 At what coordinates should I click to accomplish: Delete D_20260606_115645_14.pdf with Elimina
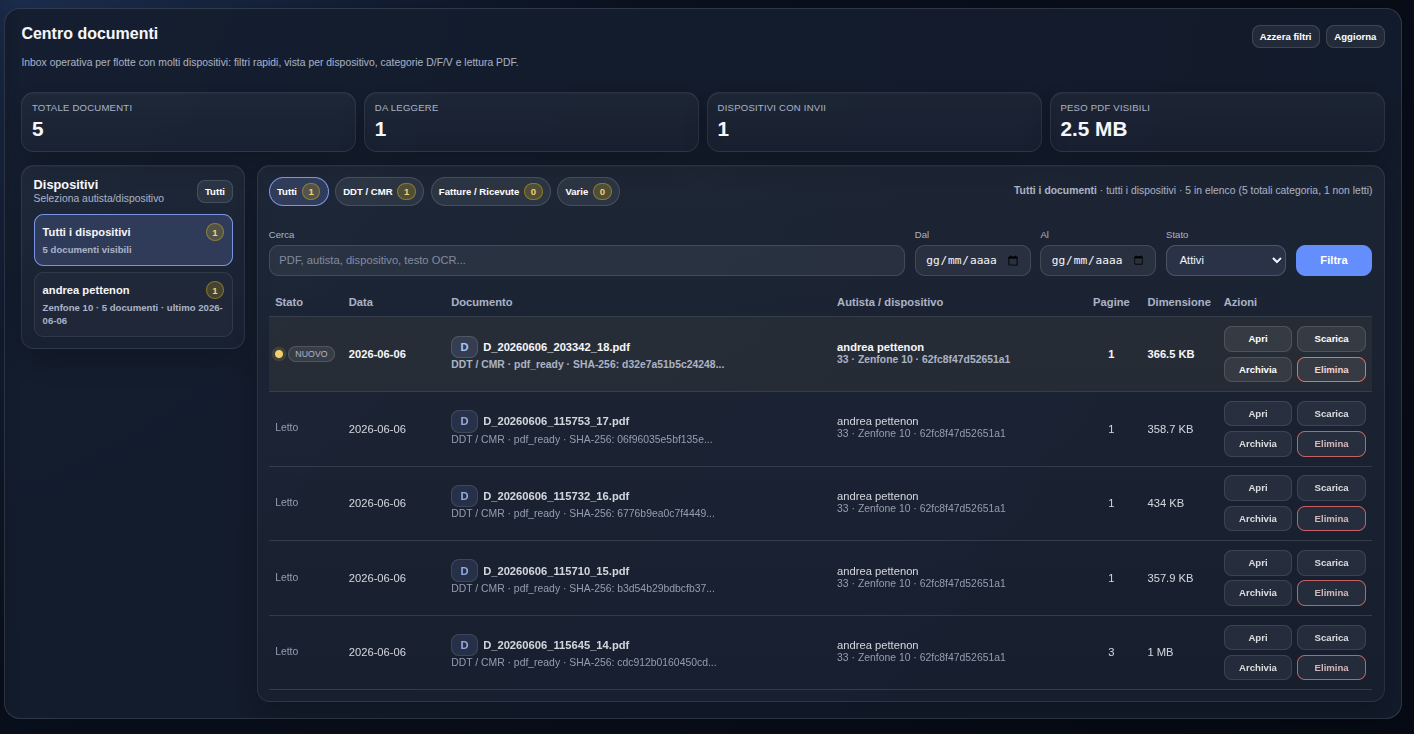(x=1331, y=668)
